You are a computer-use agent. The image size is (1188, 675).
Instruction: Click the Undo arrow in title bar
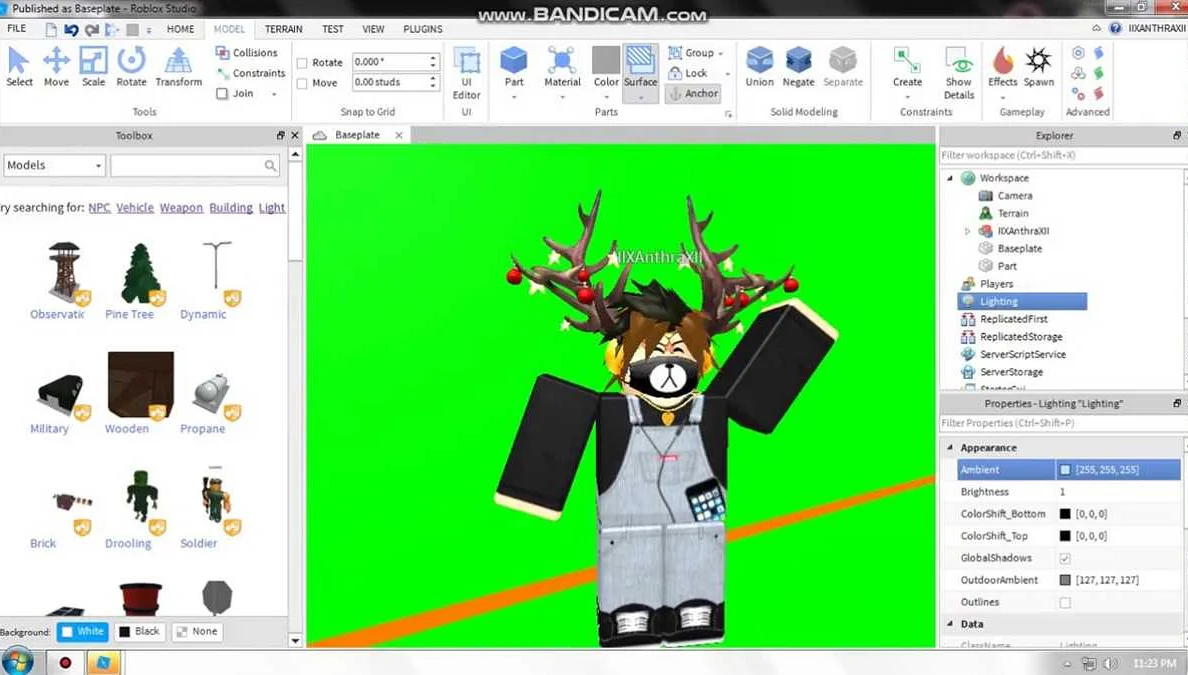[x=71, y=30]
